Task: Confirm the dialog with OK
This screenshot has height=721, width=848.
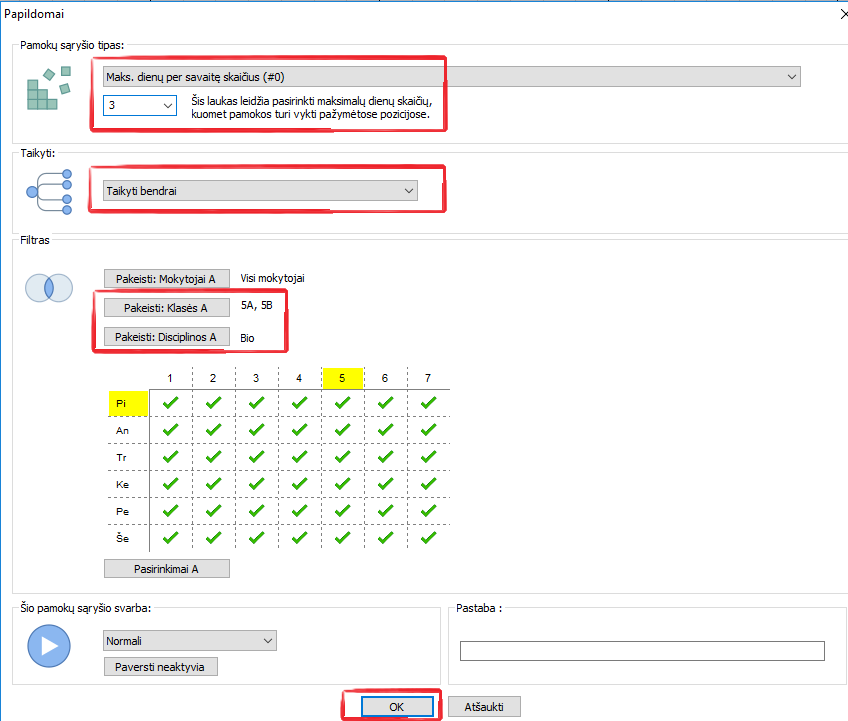Action: click(396, 706)
